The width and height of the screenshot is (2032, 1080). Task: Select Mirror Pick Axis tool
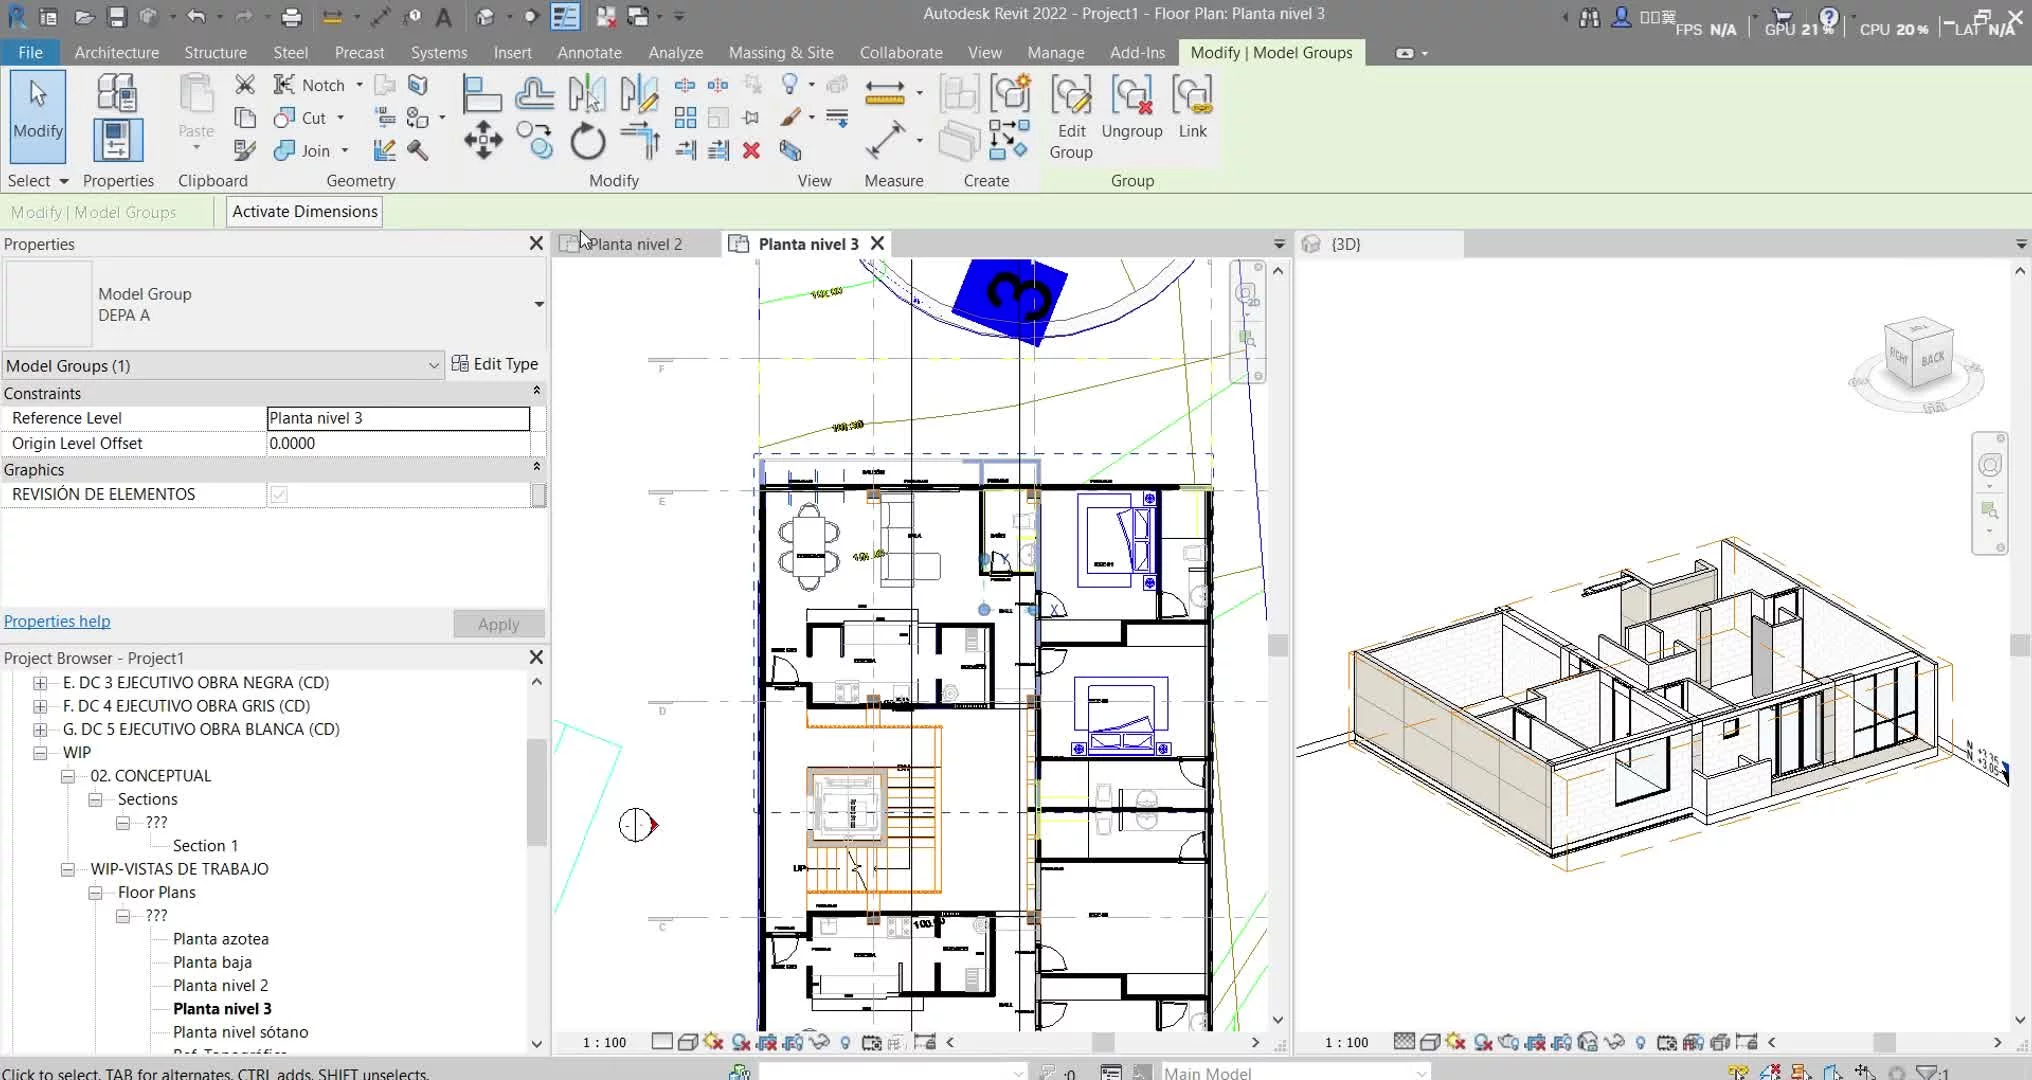[587, 94]
